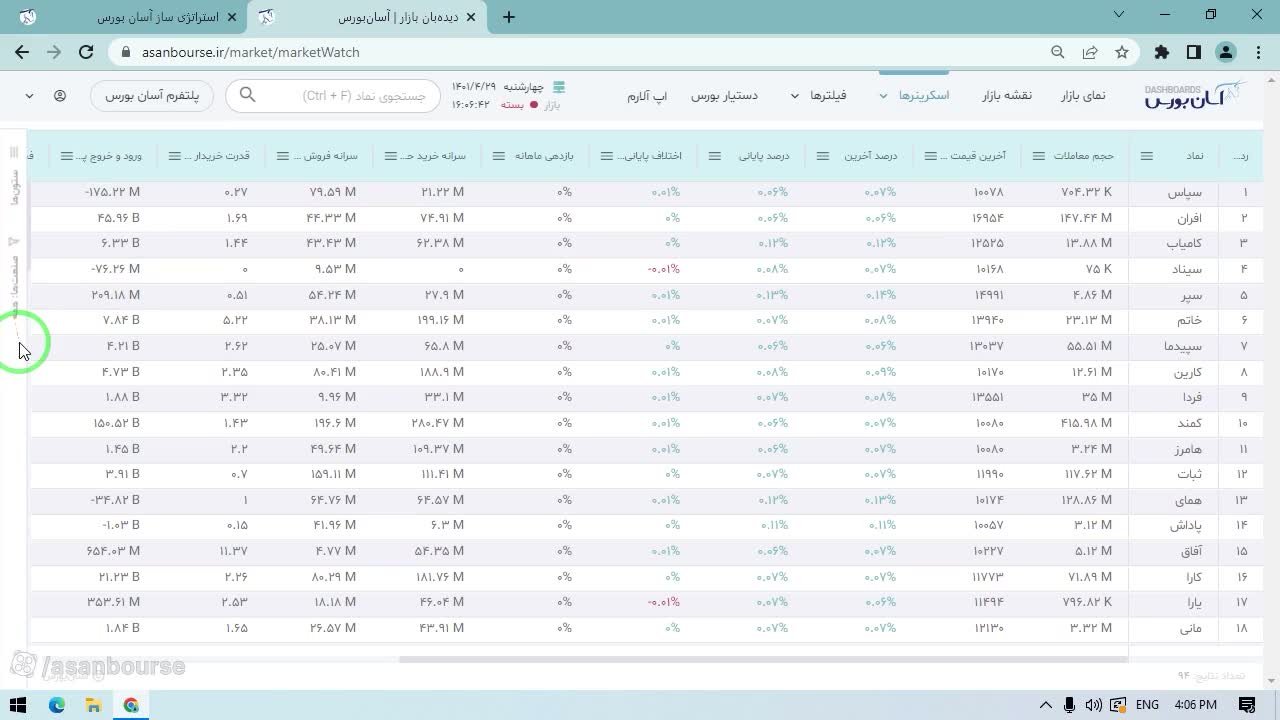Click the horizontal scrollbar below the table
The image size is (1280, 720).
tap(763, 659)
